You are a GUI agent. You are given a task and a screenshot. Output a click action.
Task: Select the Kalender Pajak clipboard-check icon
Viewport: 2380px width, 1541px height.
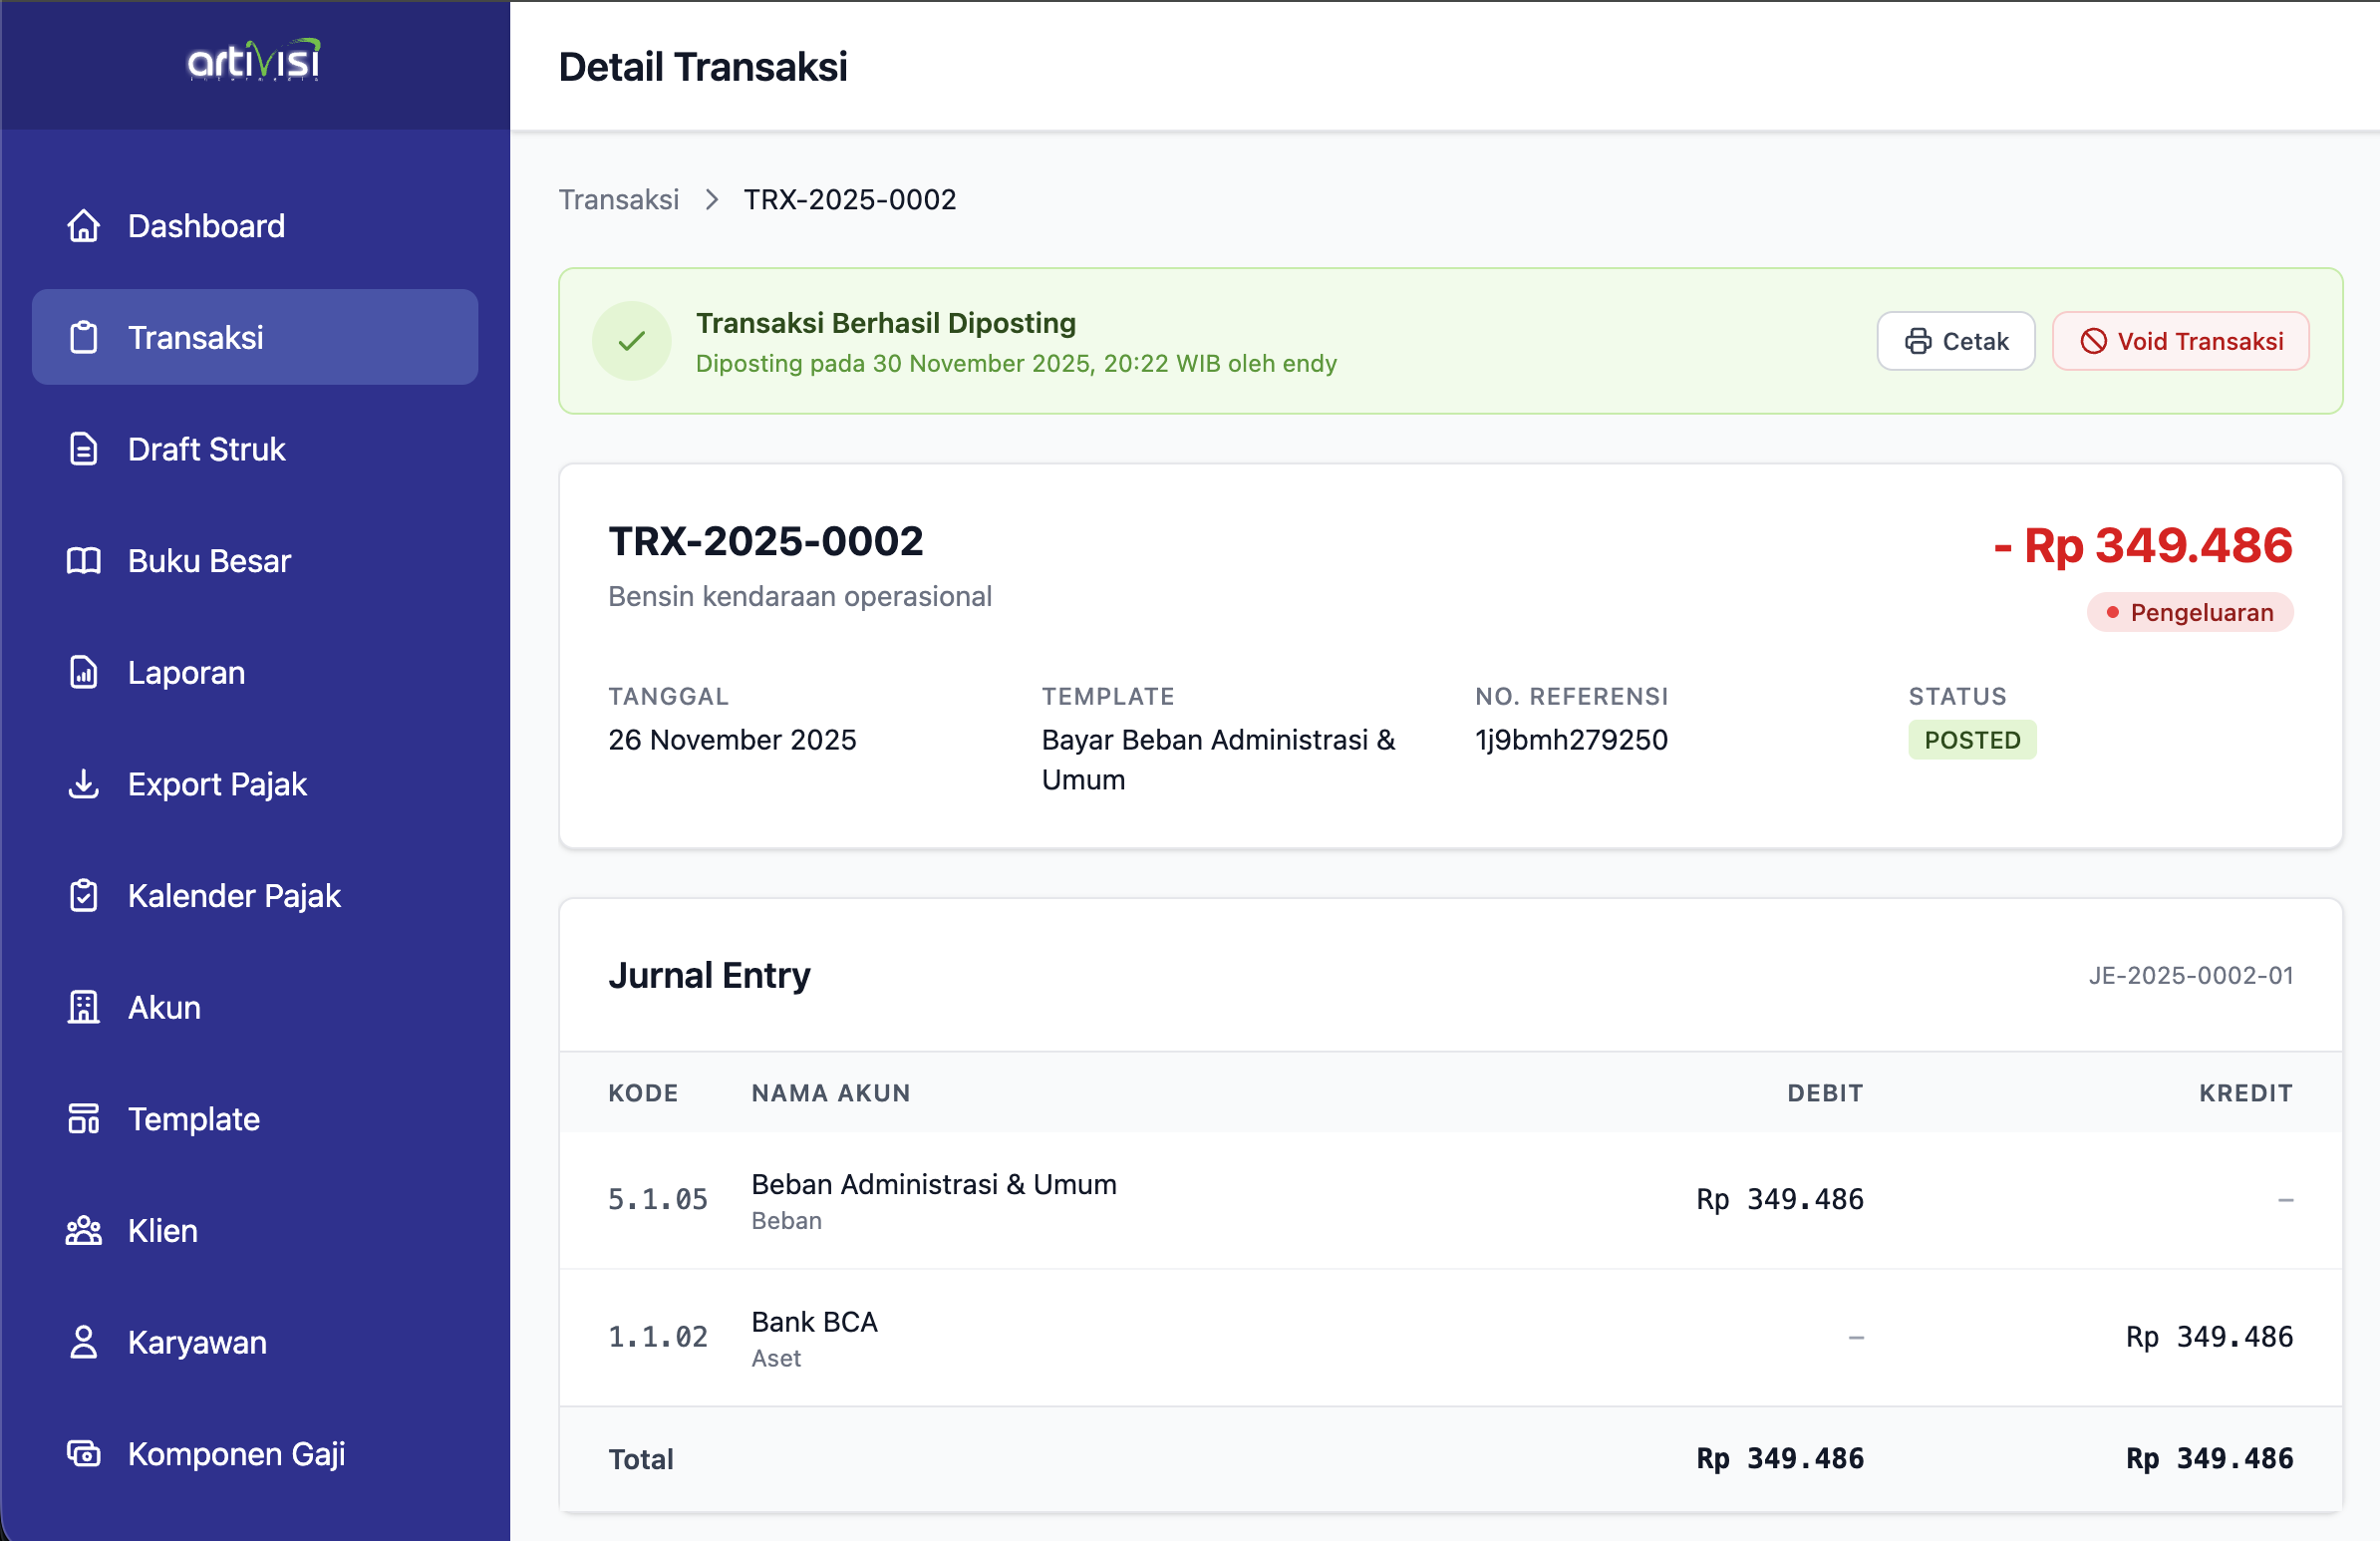point(84,895)
